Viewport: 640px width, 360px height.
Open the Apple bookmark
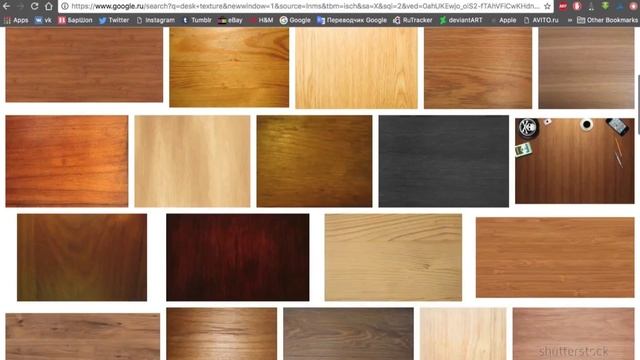503,20
